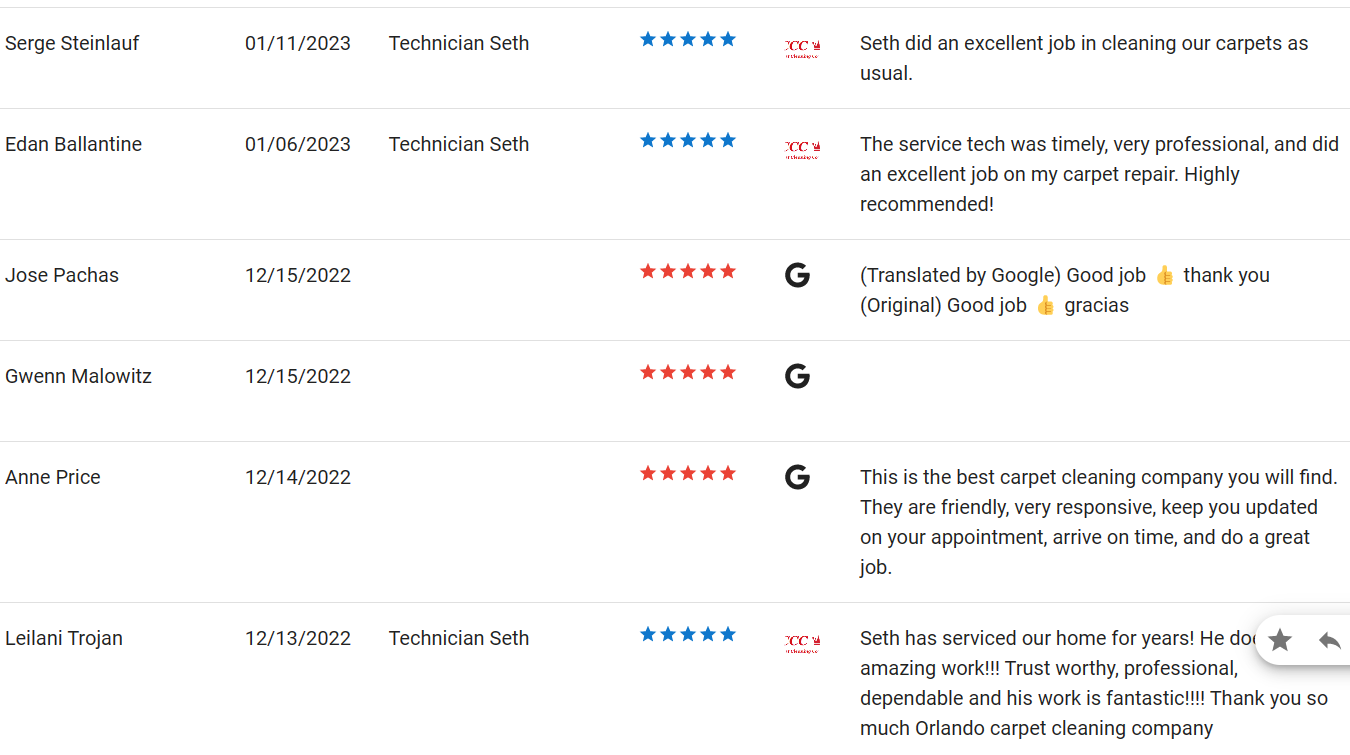1350x755 pixels.
Task: Click Technician Seth in Edan Ballantine row
Action: [459, 144]
